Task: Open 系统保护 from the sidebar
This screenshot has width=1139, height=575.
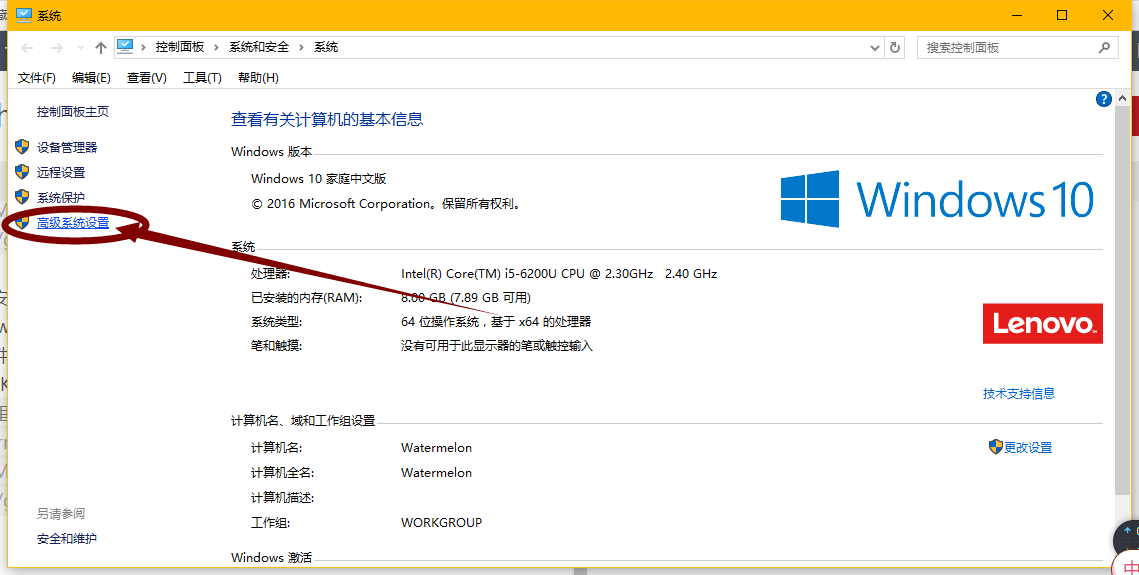Action: (x=61, y=197)
